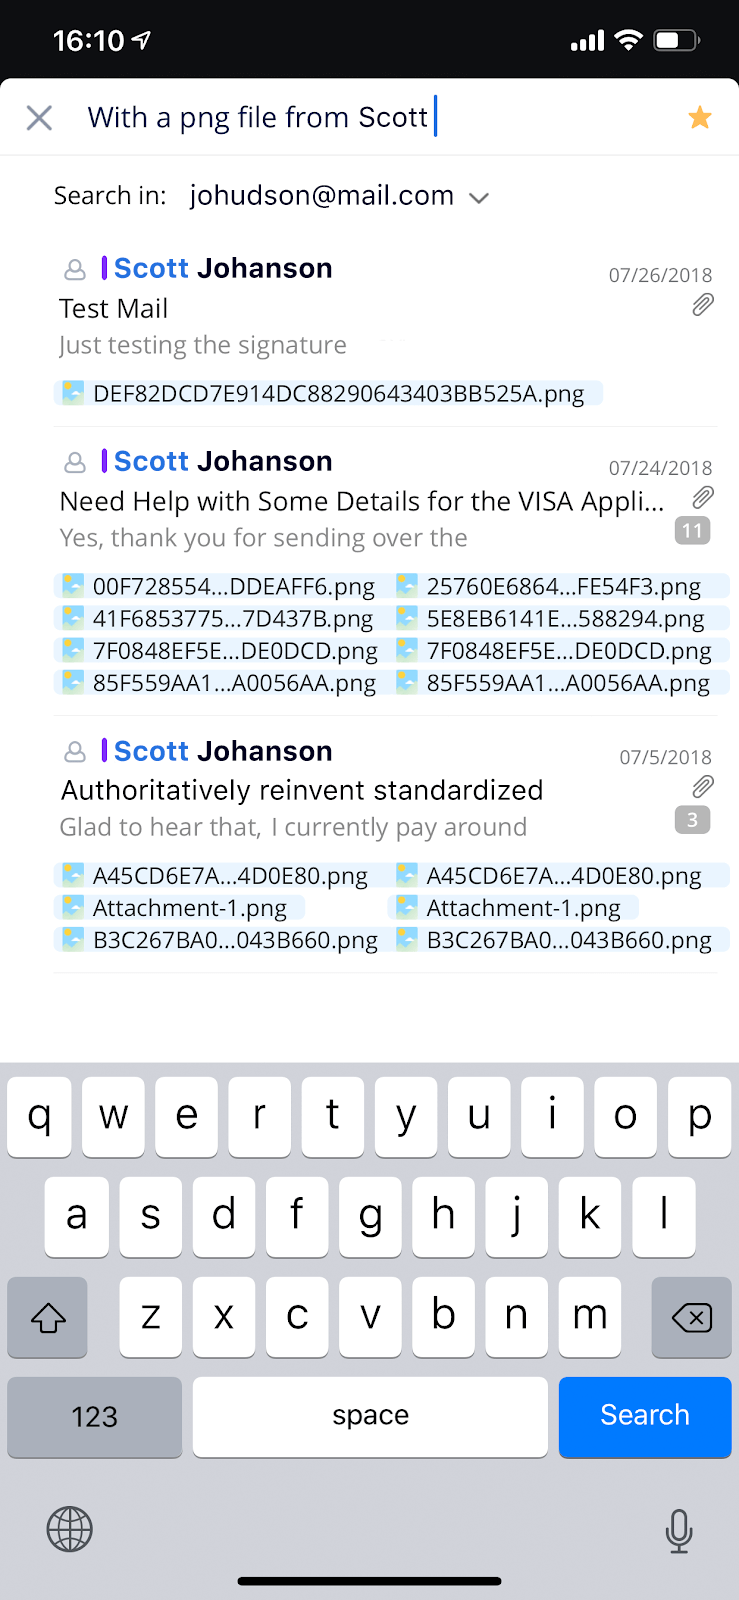Tap the star icon to save this search

click(x=699, y=117)
